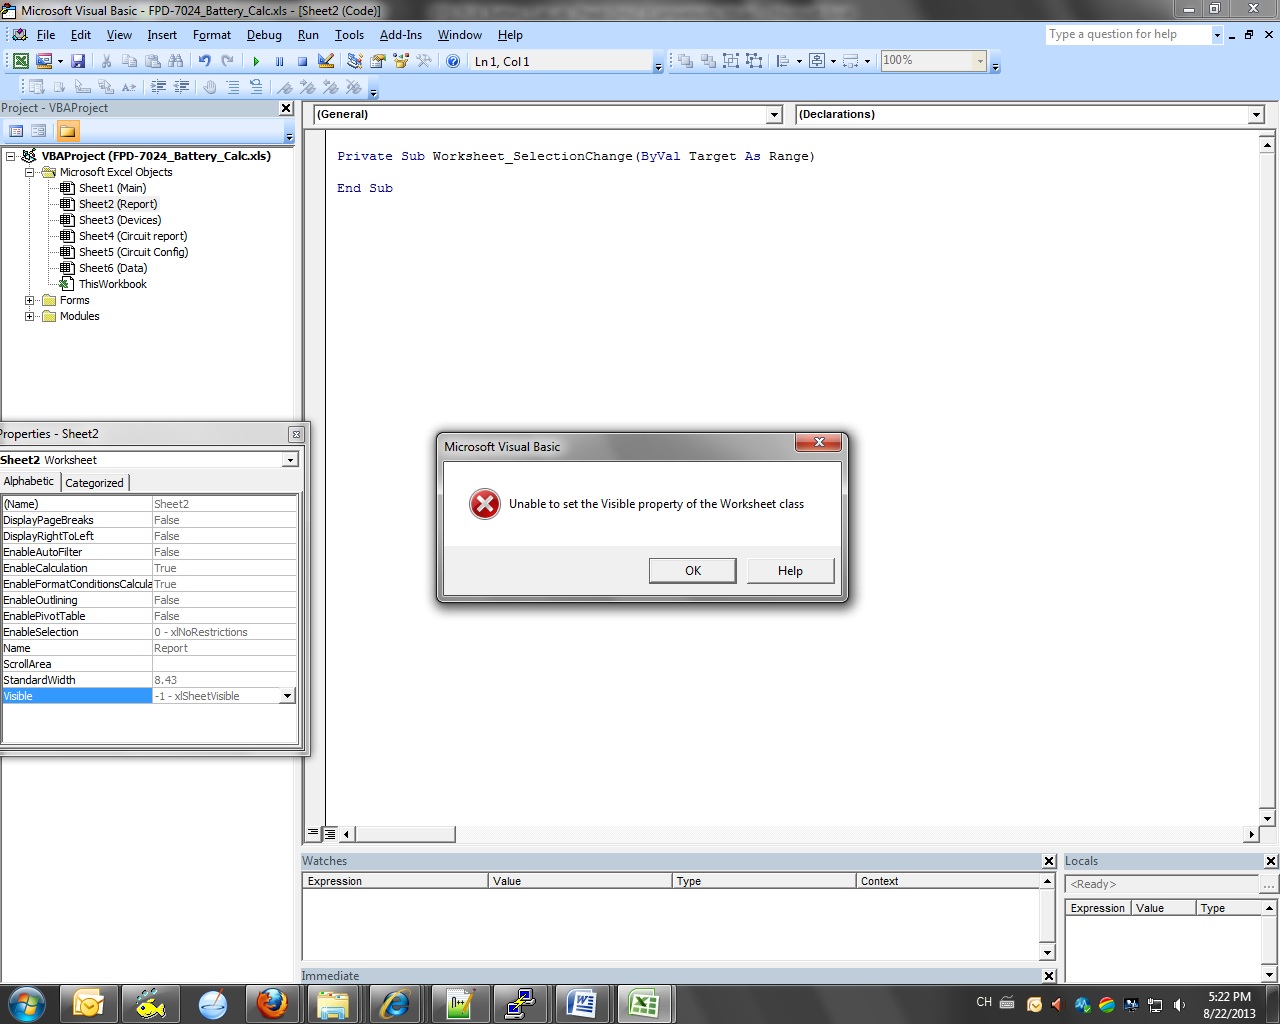Click the code window horizontal scrollbar
The image size is (1280, 1024).
click(x=800, y=834)
